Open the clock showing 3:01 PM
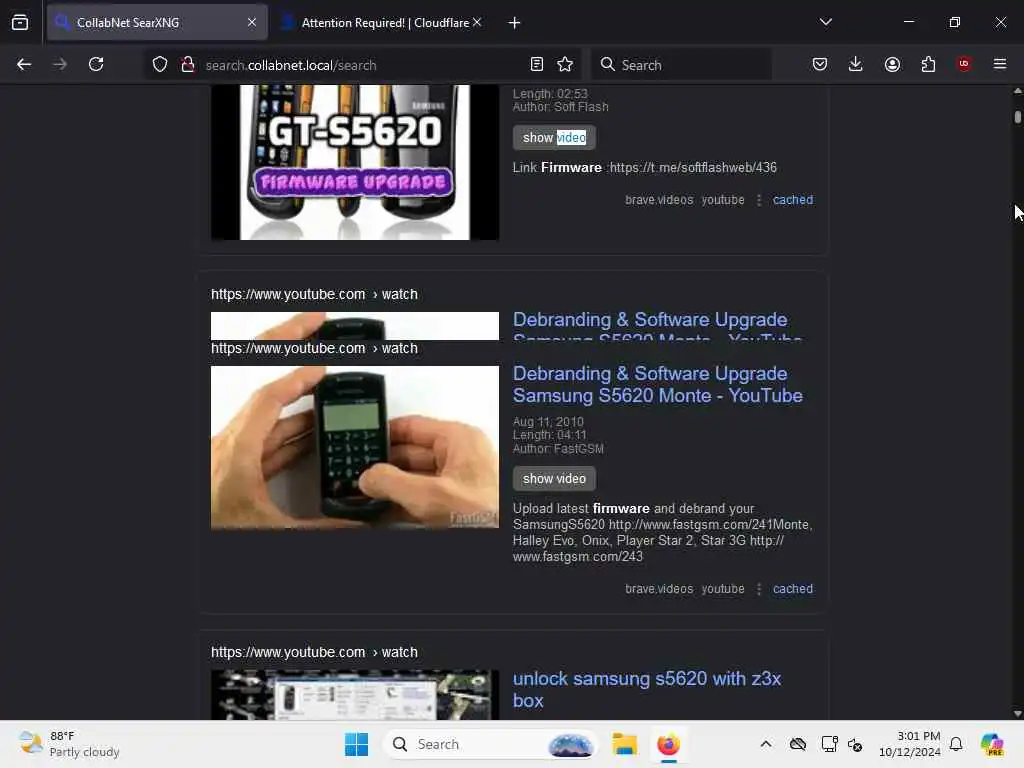 (909, 744)
